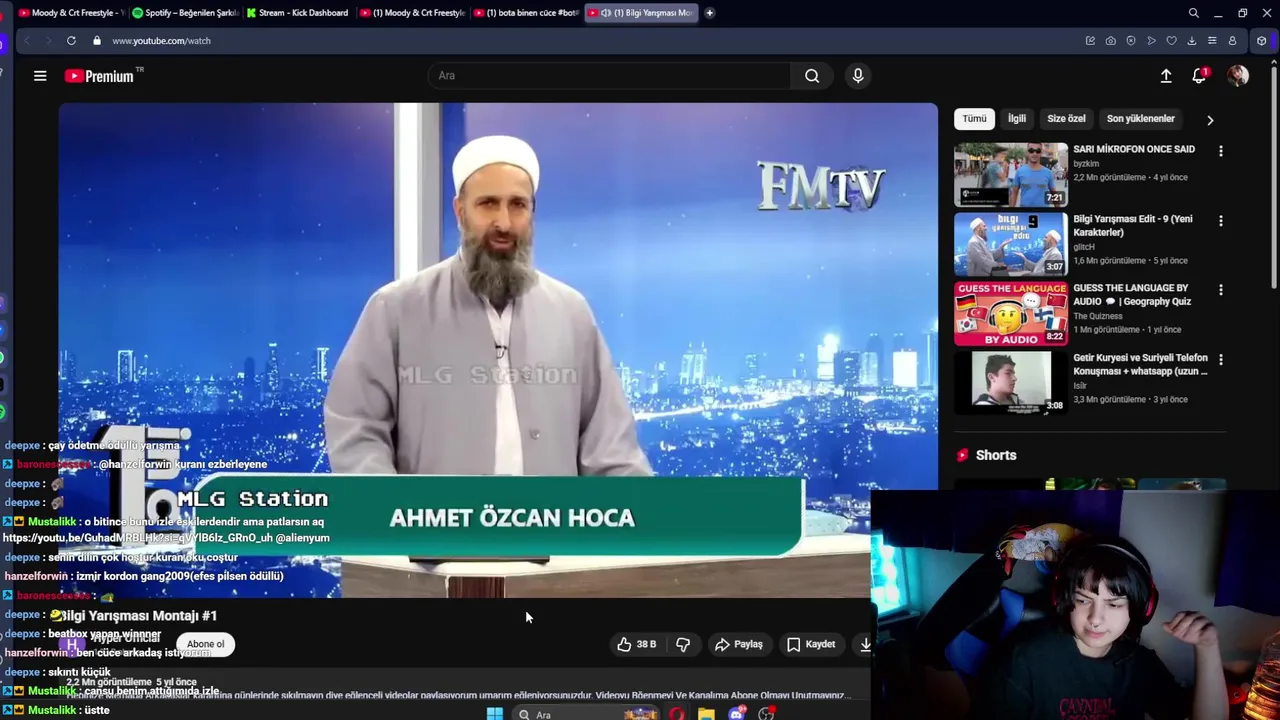This screenshot has height=720, width=1280.
Task: Click the Shorts section heading
Action: (x=996, y=455)
